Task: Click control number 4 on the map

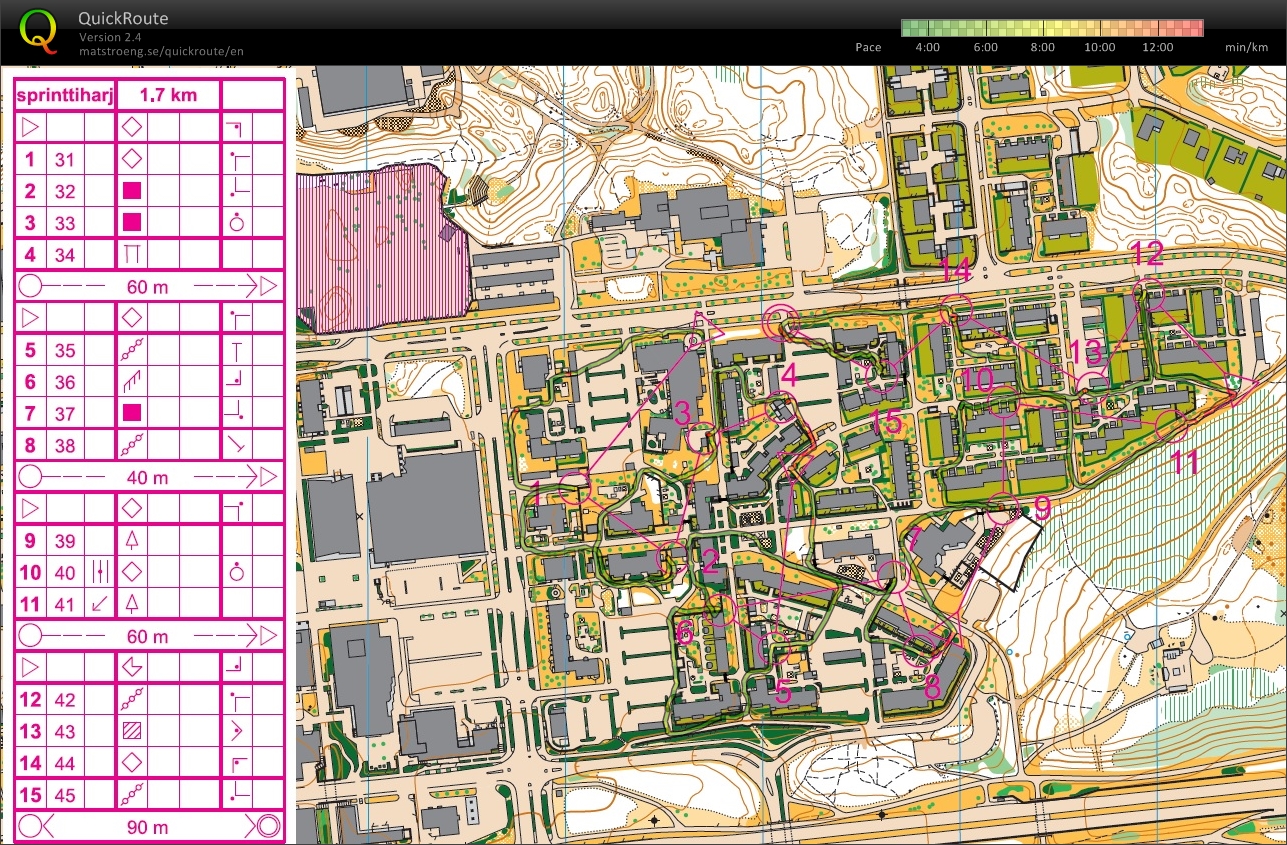Action: click(789, 377)
